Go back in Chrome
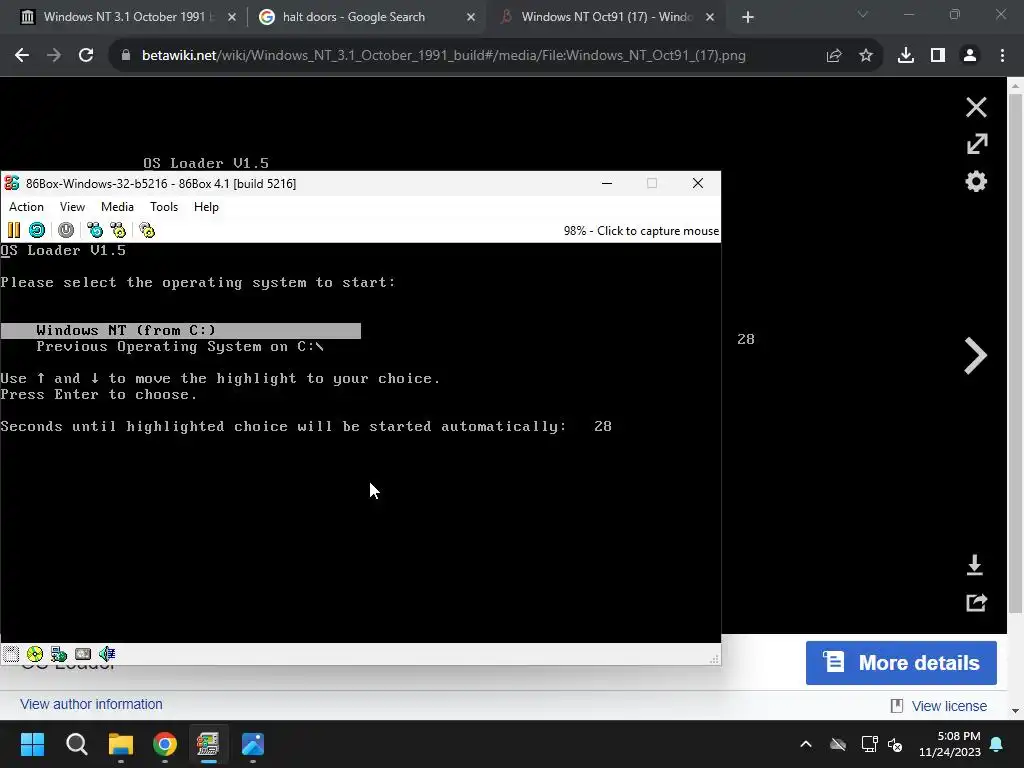This screenshot has height=768, width=1024. pyautogui.click(x=22, y=56)
